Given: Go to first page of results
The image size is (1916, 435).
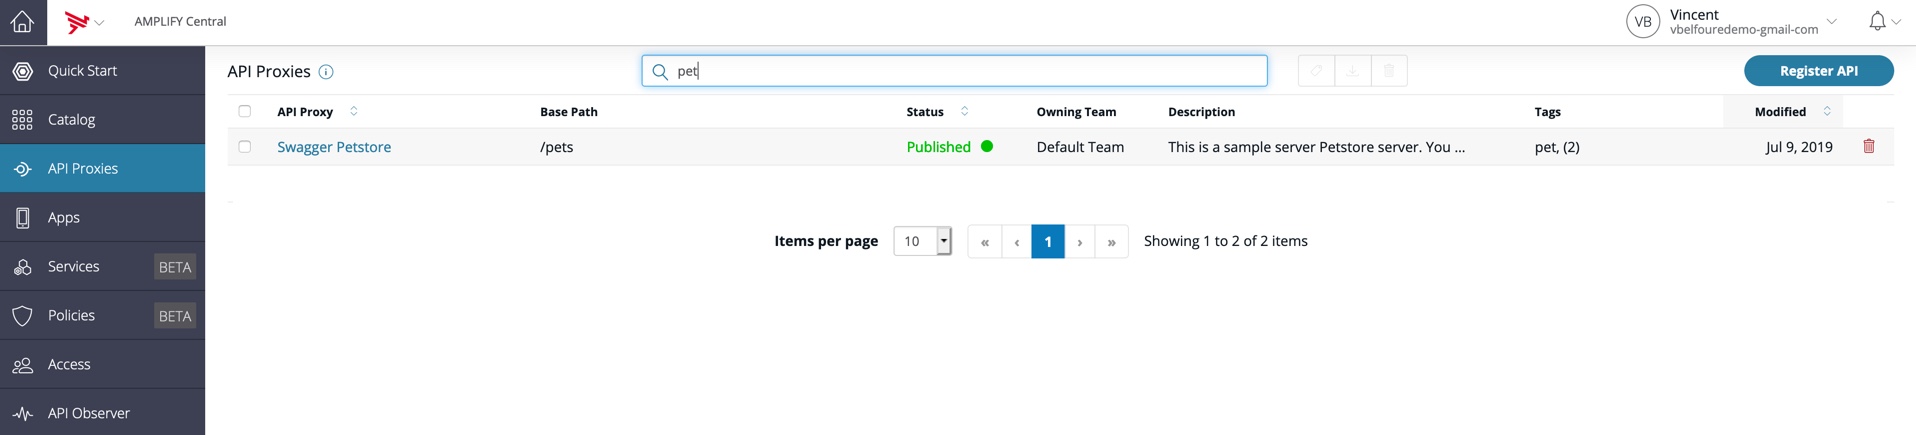Looking at the screenshot, I should coord(984,242).
